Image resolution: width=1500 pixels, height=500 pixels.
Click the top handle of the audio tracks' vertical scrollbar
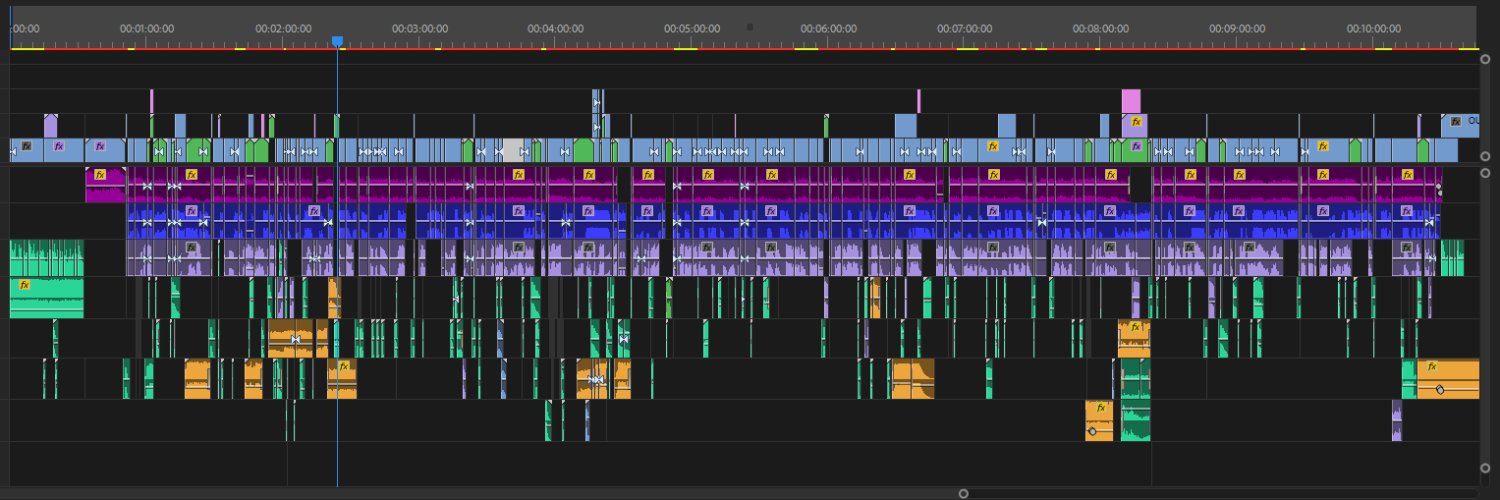[1486, 171]
